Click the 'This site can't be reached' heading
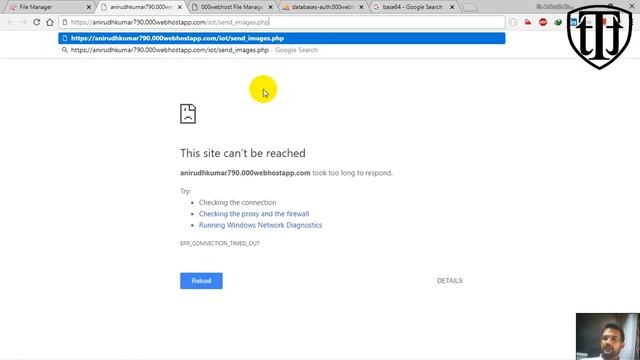Viewport: 640px width, 360px height. click(x=243, y=153)
